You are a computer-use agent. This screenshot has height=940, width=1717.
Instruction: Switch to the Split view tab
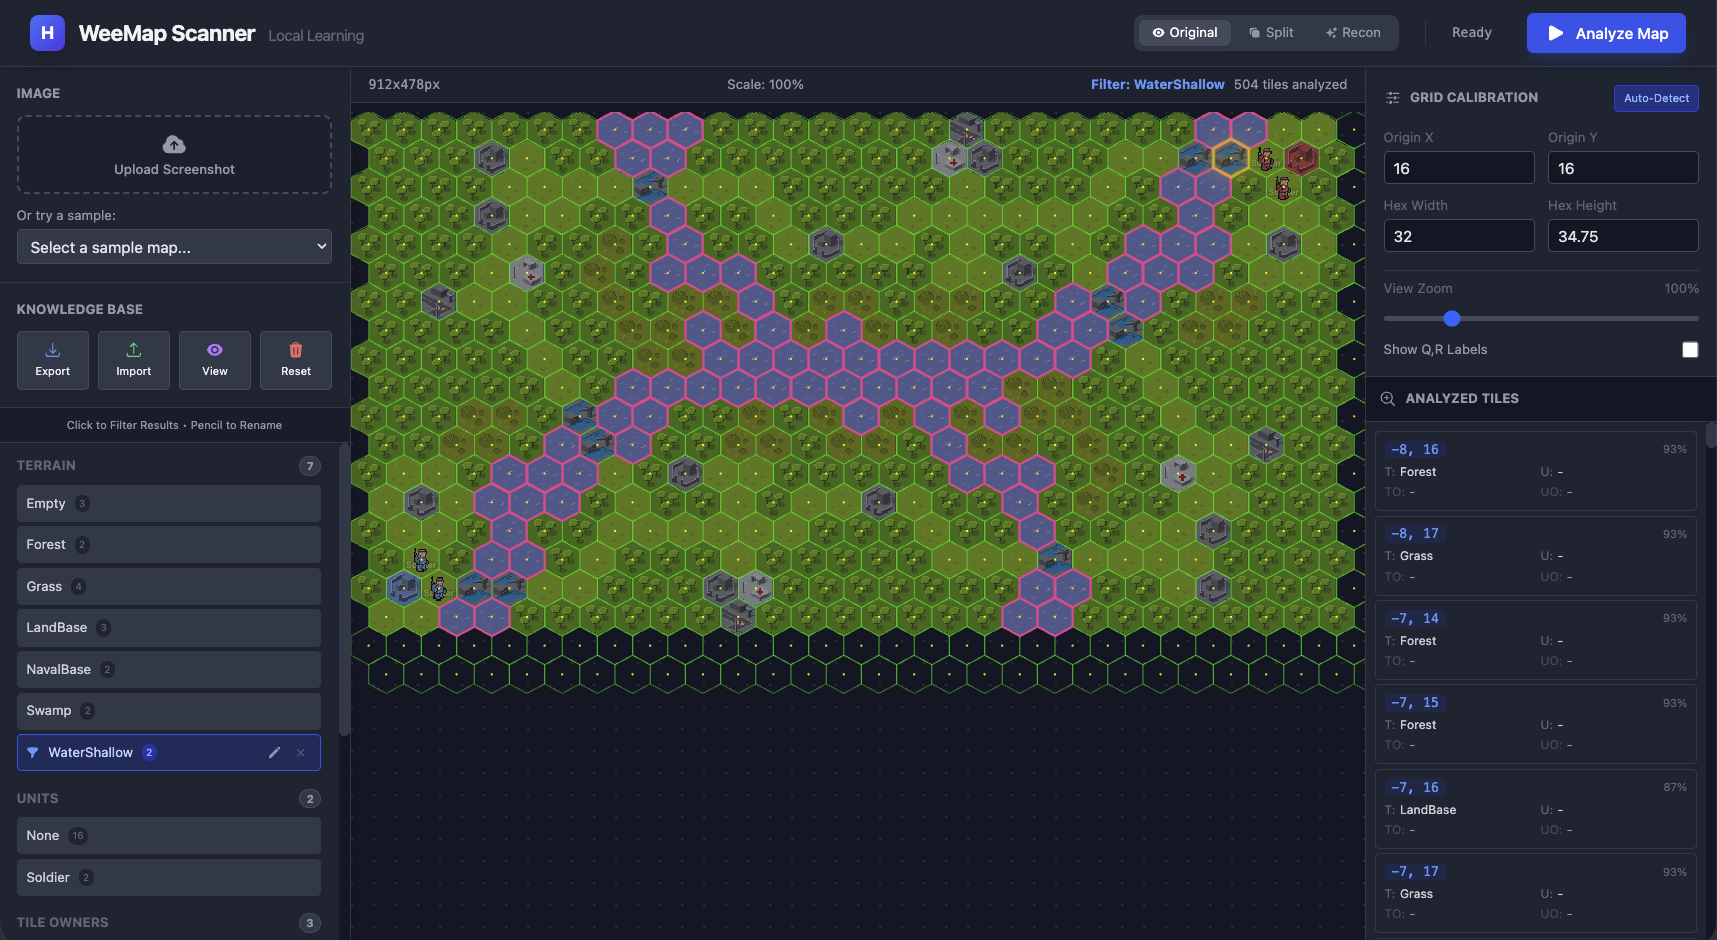[1271, 33]
